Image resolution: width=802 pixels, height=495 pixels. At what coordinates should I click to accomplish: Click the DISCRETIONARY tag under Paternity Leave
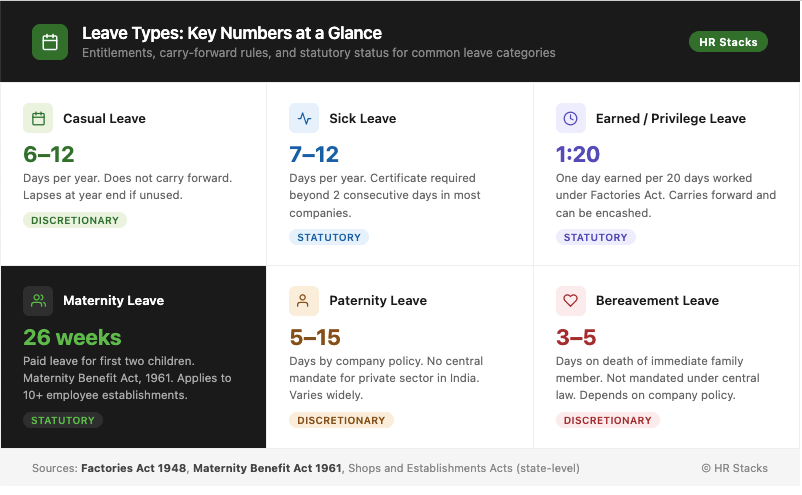click(341, 420)
